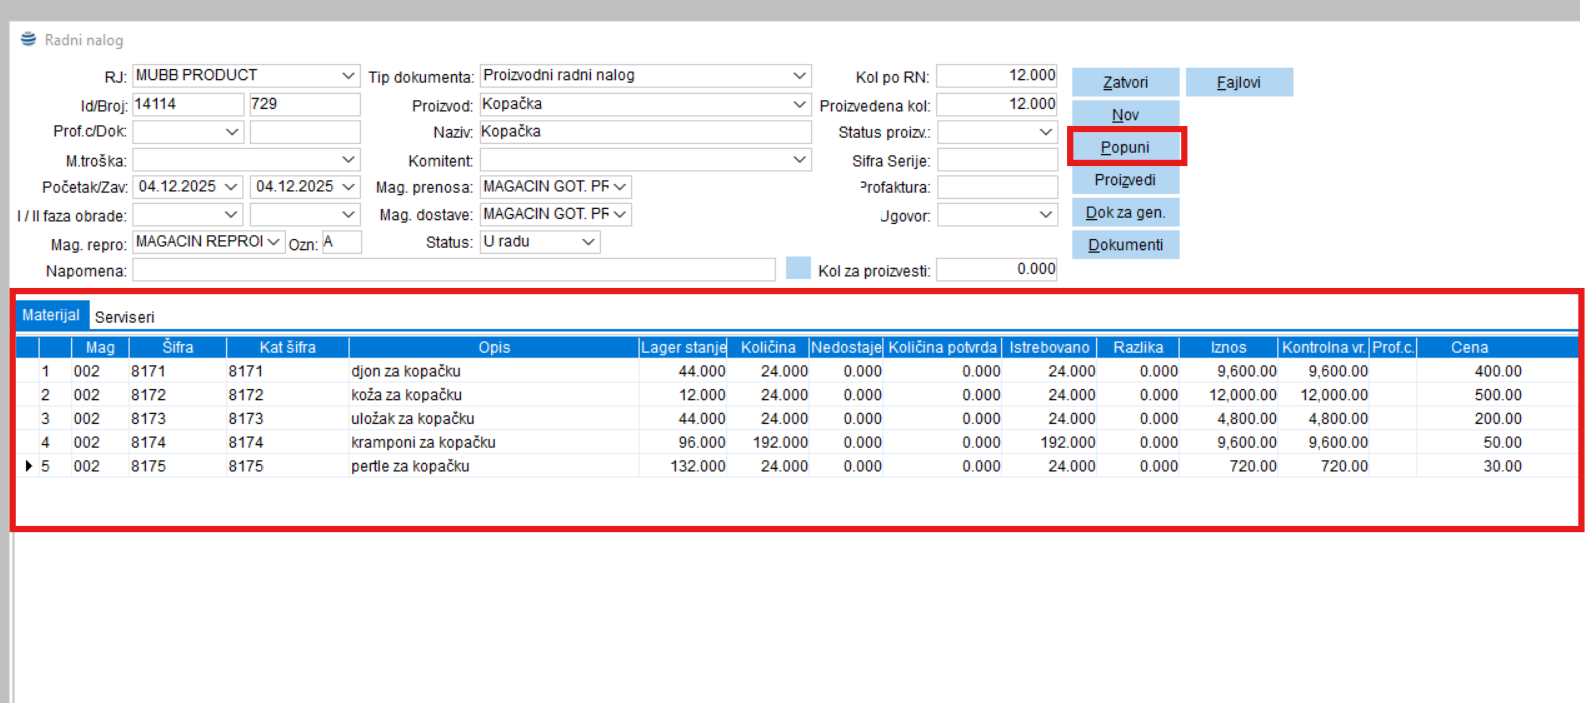
Task: Create new order with Nov button
Action: click(x=1125, y=115)
